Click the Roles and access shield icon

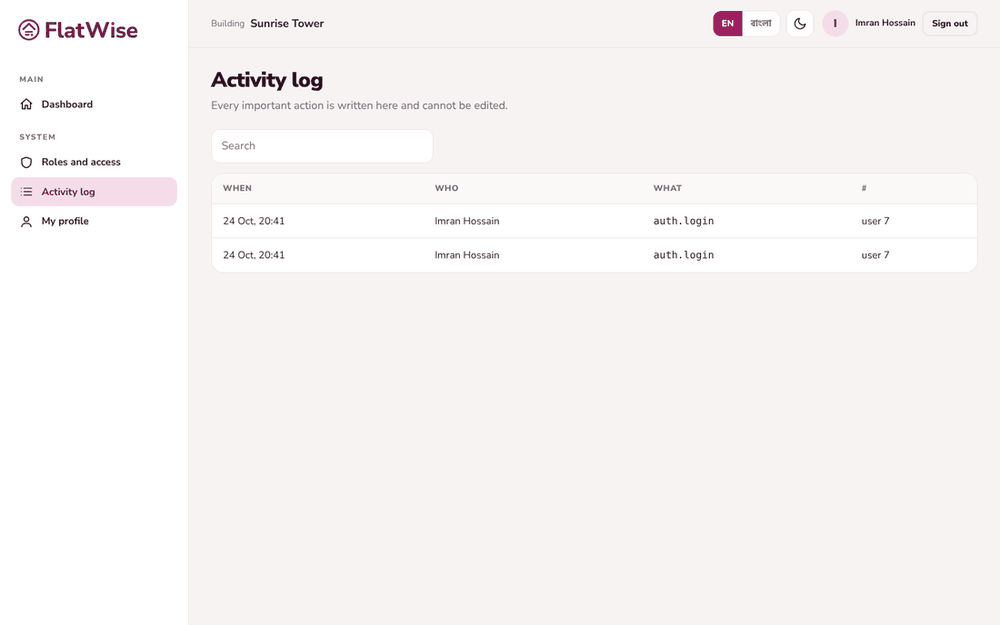click(x=26, y=162)
